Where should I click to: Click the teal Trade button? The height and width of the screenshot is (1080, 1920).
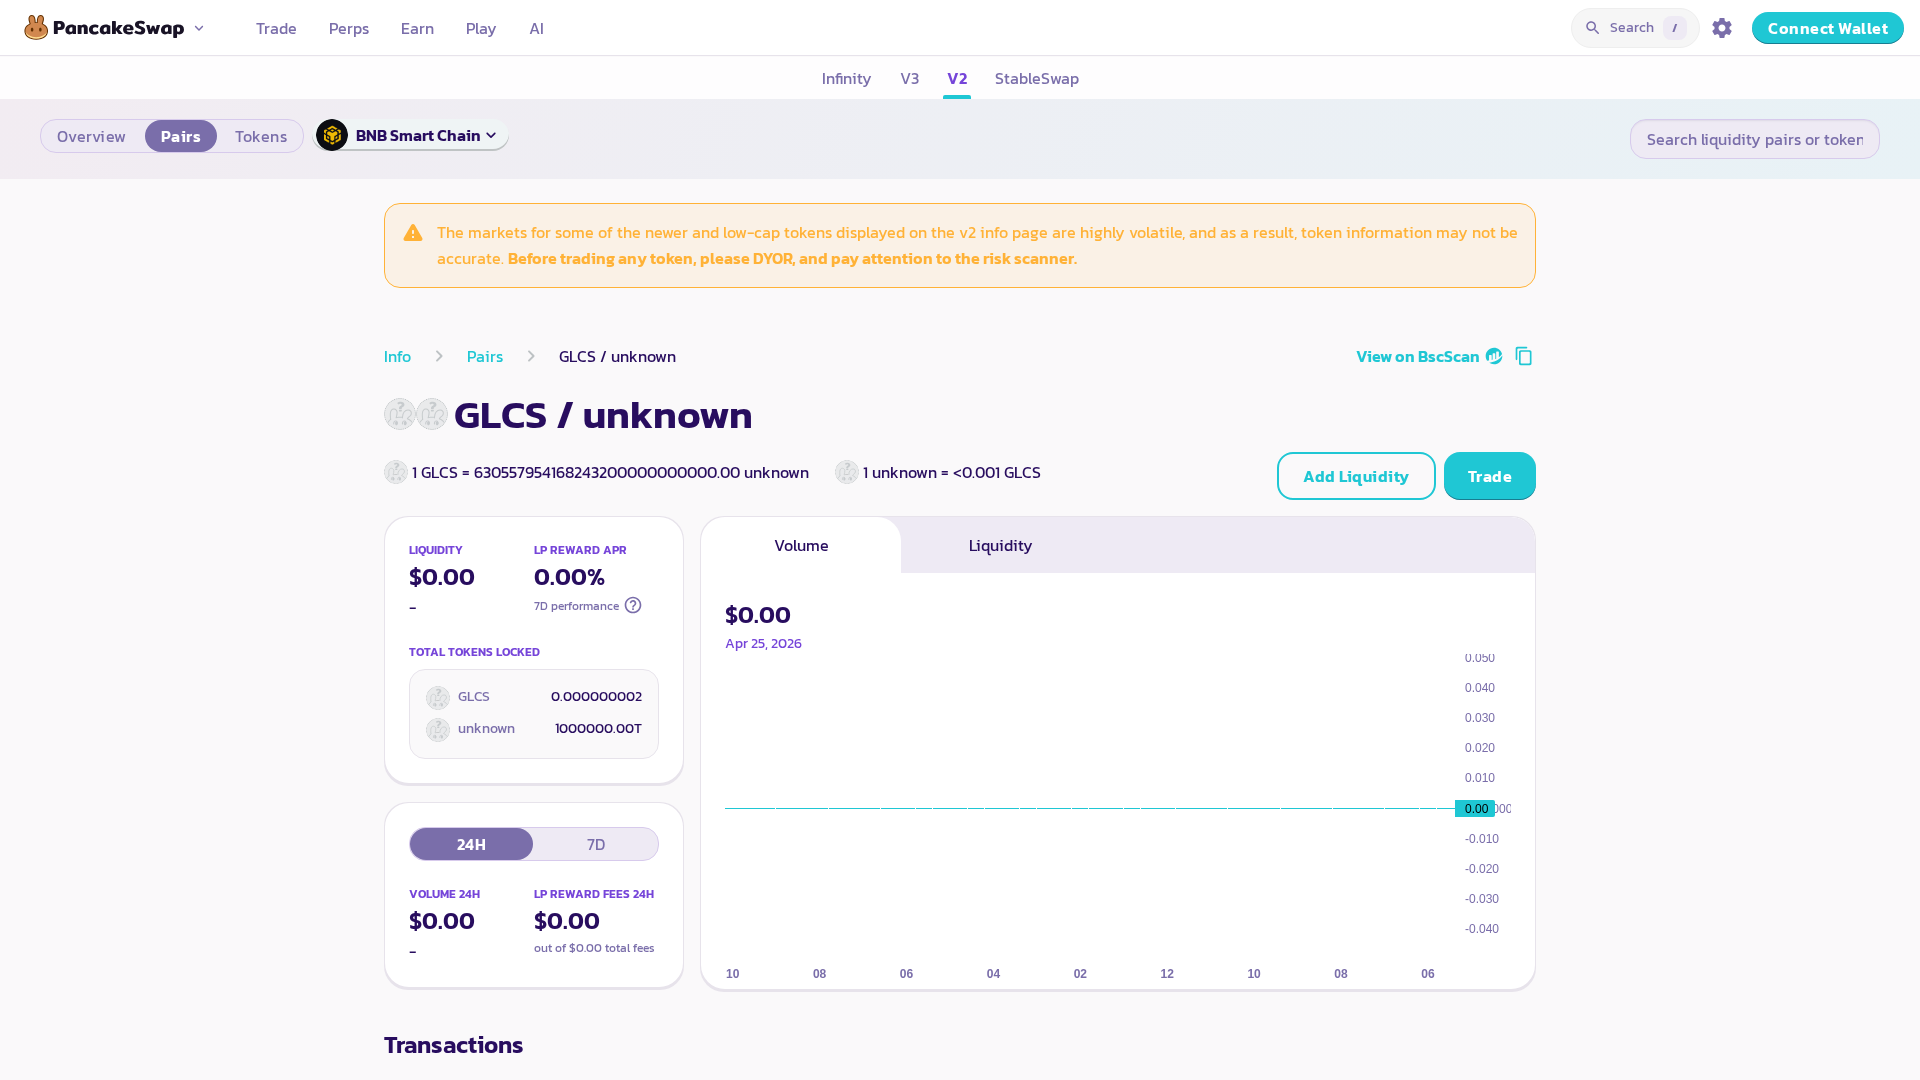[x=1490, y=476]
